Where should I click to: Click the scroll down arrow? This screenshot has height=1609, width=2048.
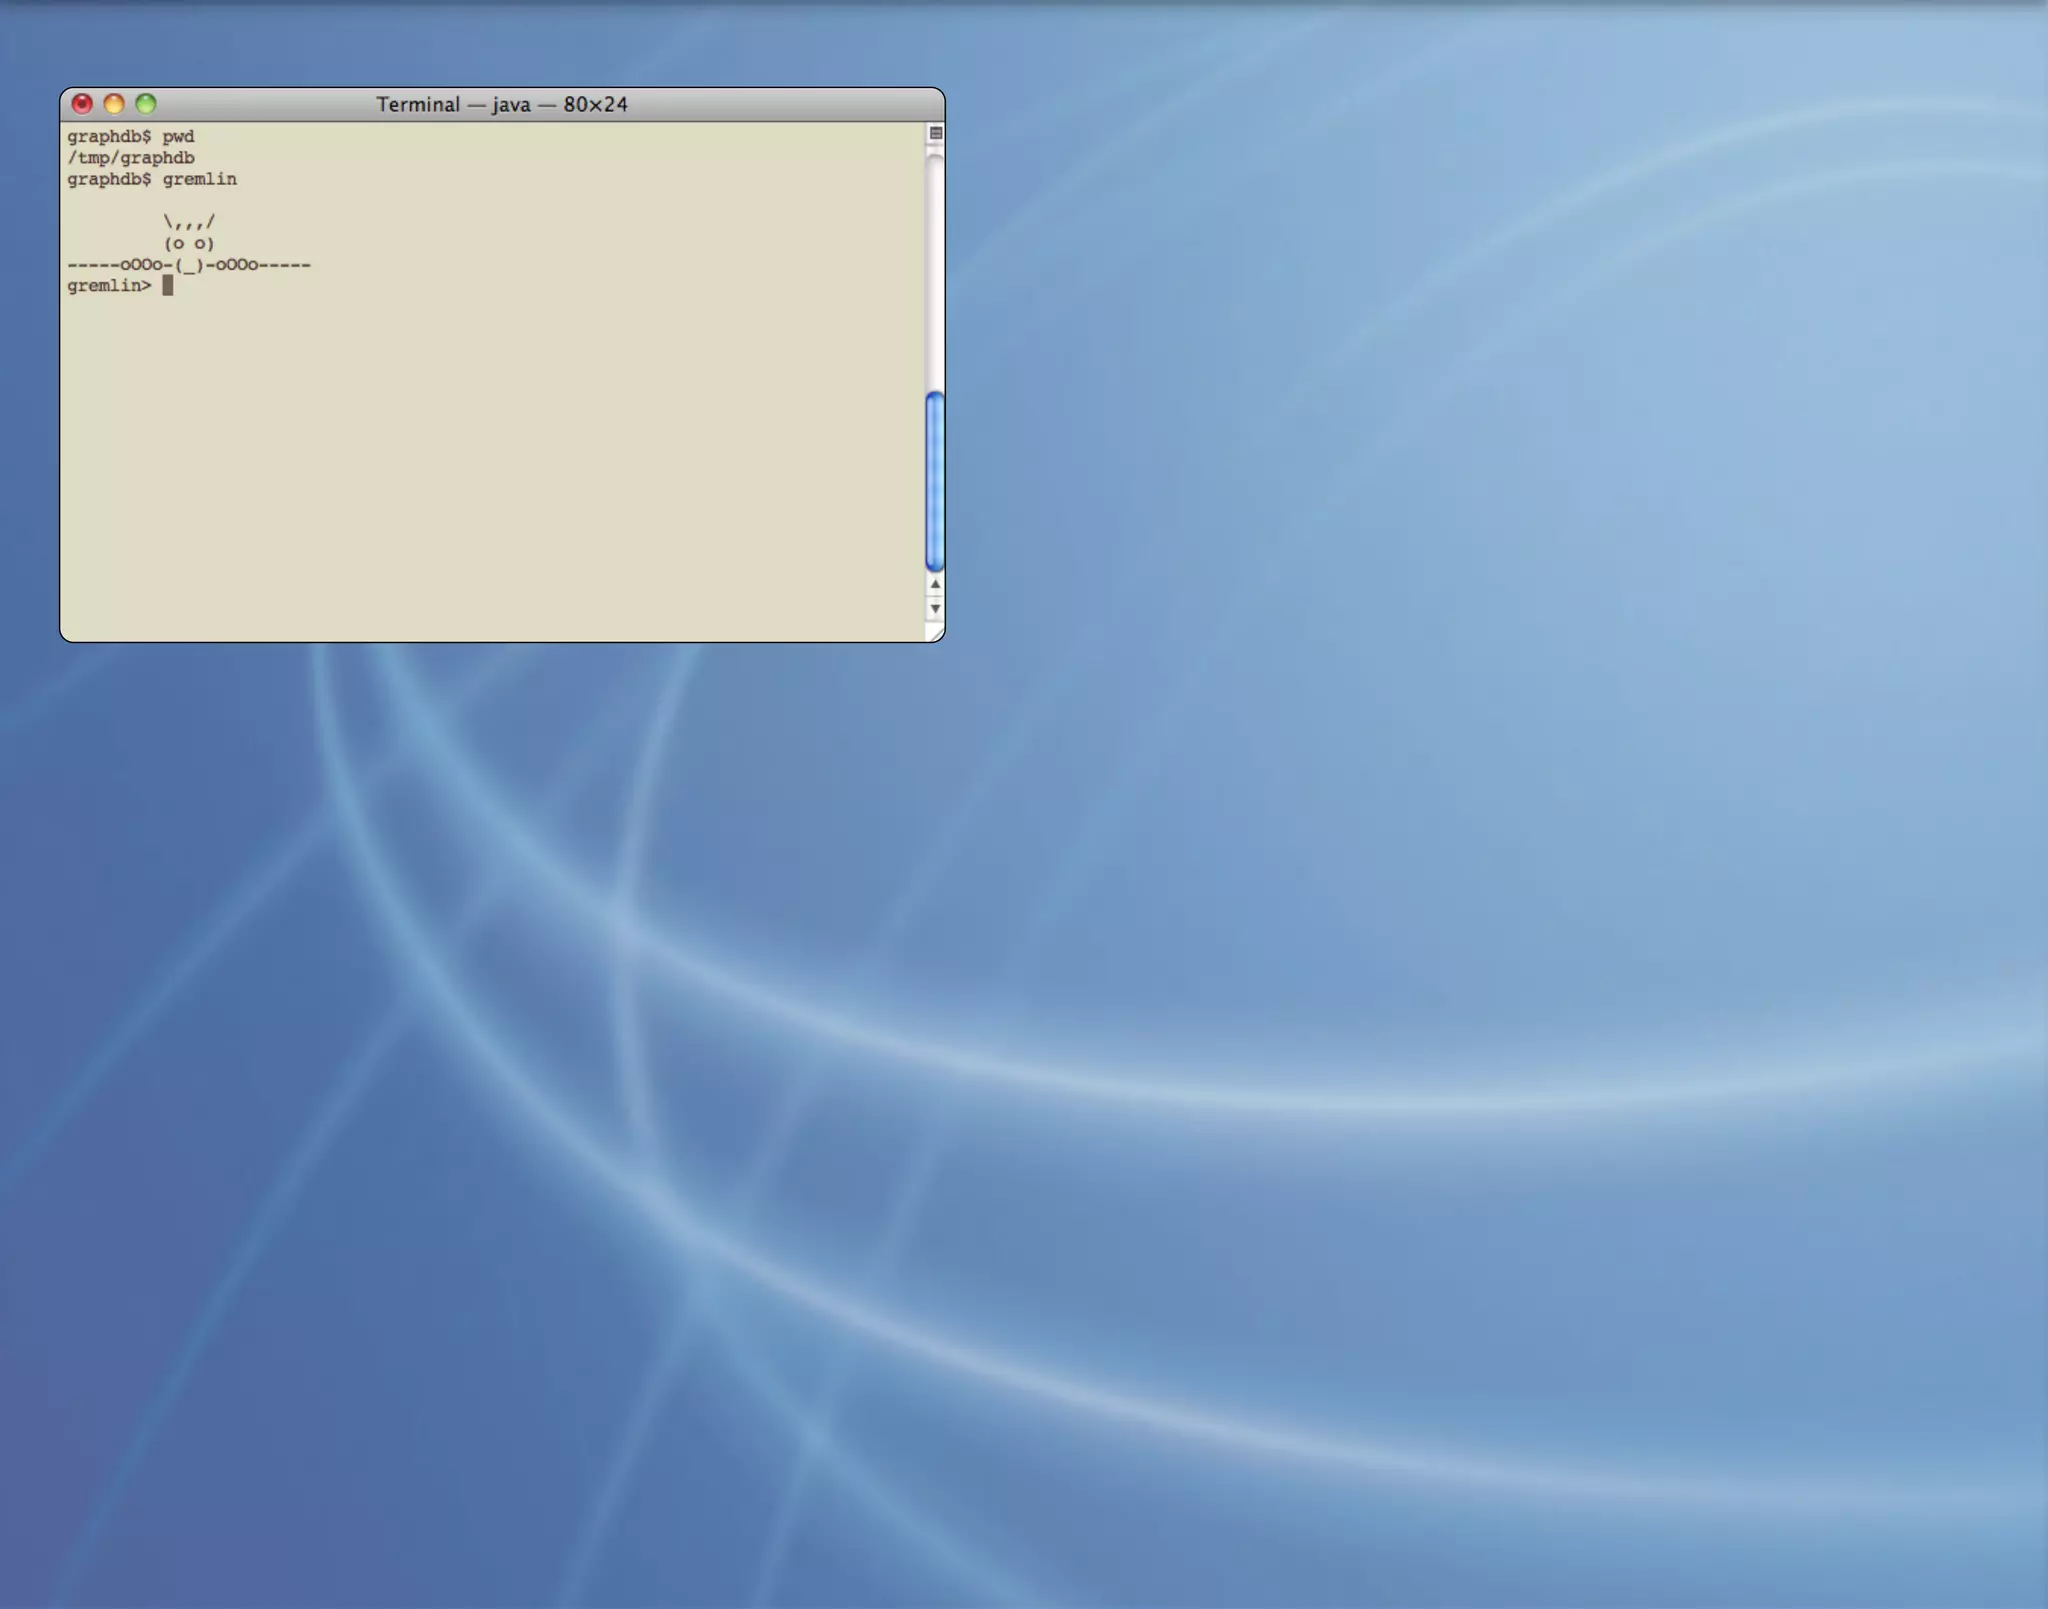[x=935, y=608]
